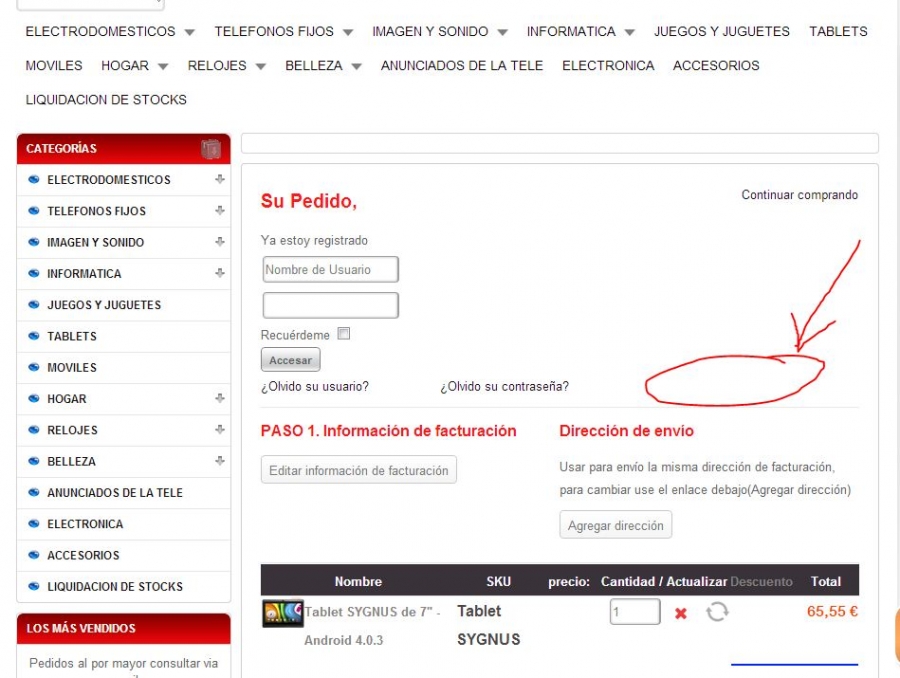Tick the Recuérdeme checkbox

tap(344, 334)
